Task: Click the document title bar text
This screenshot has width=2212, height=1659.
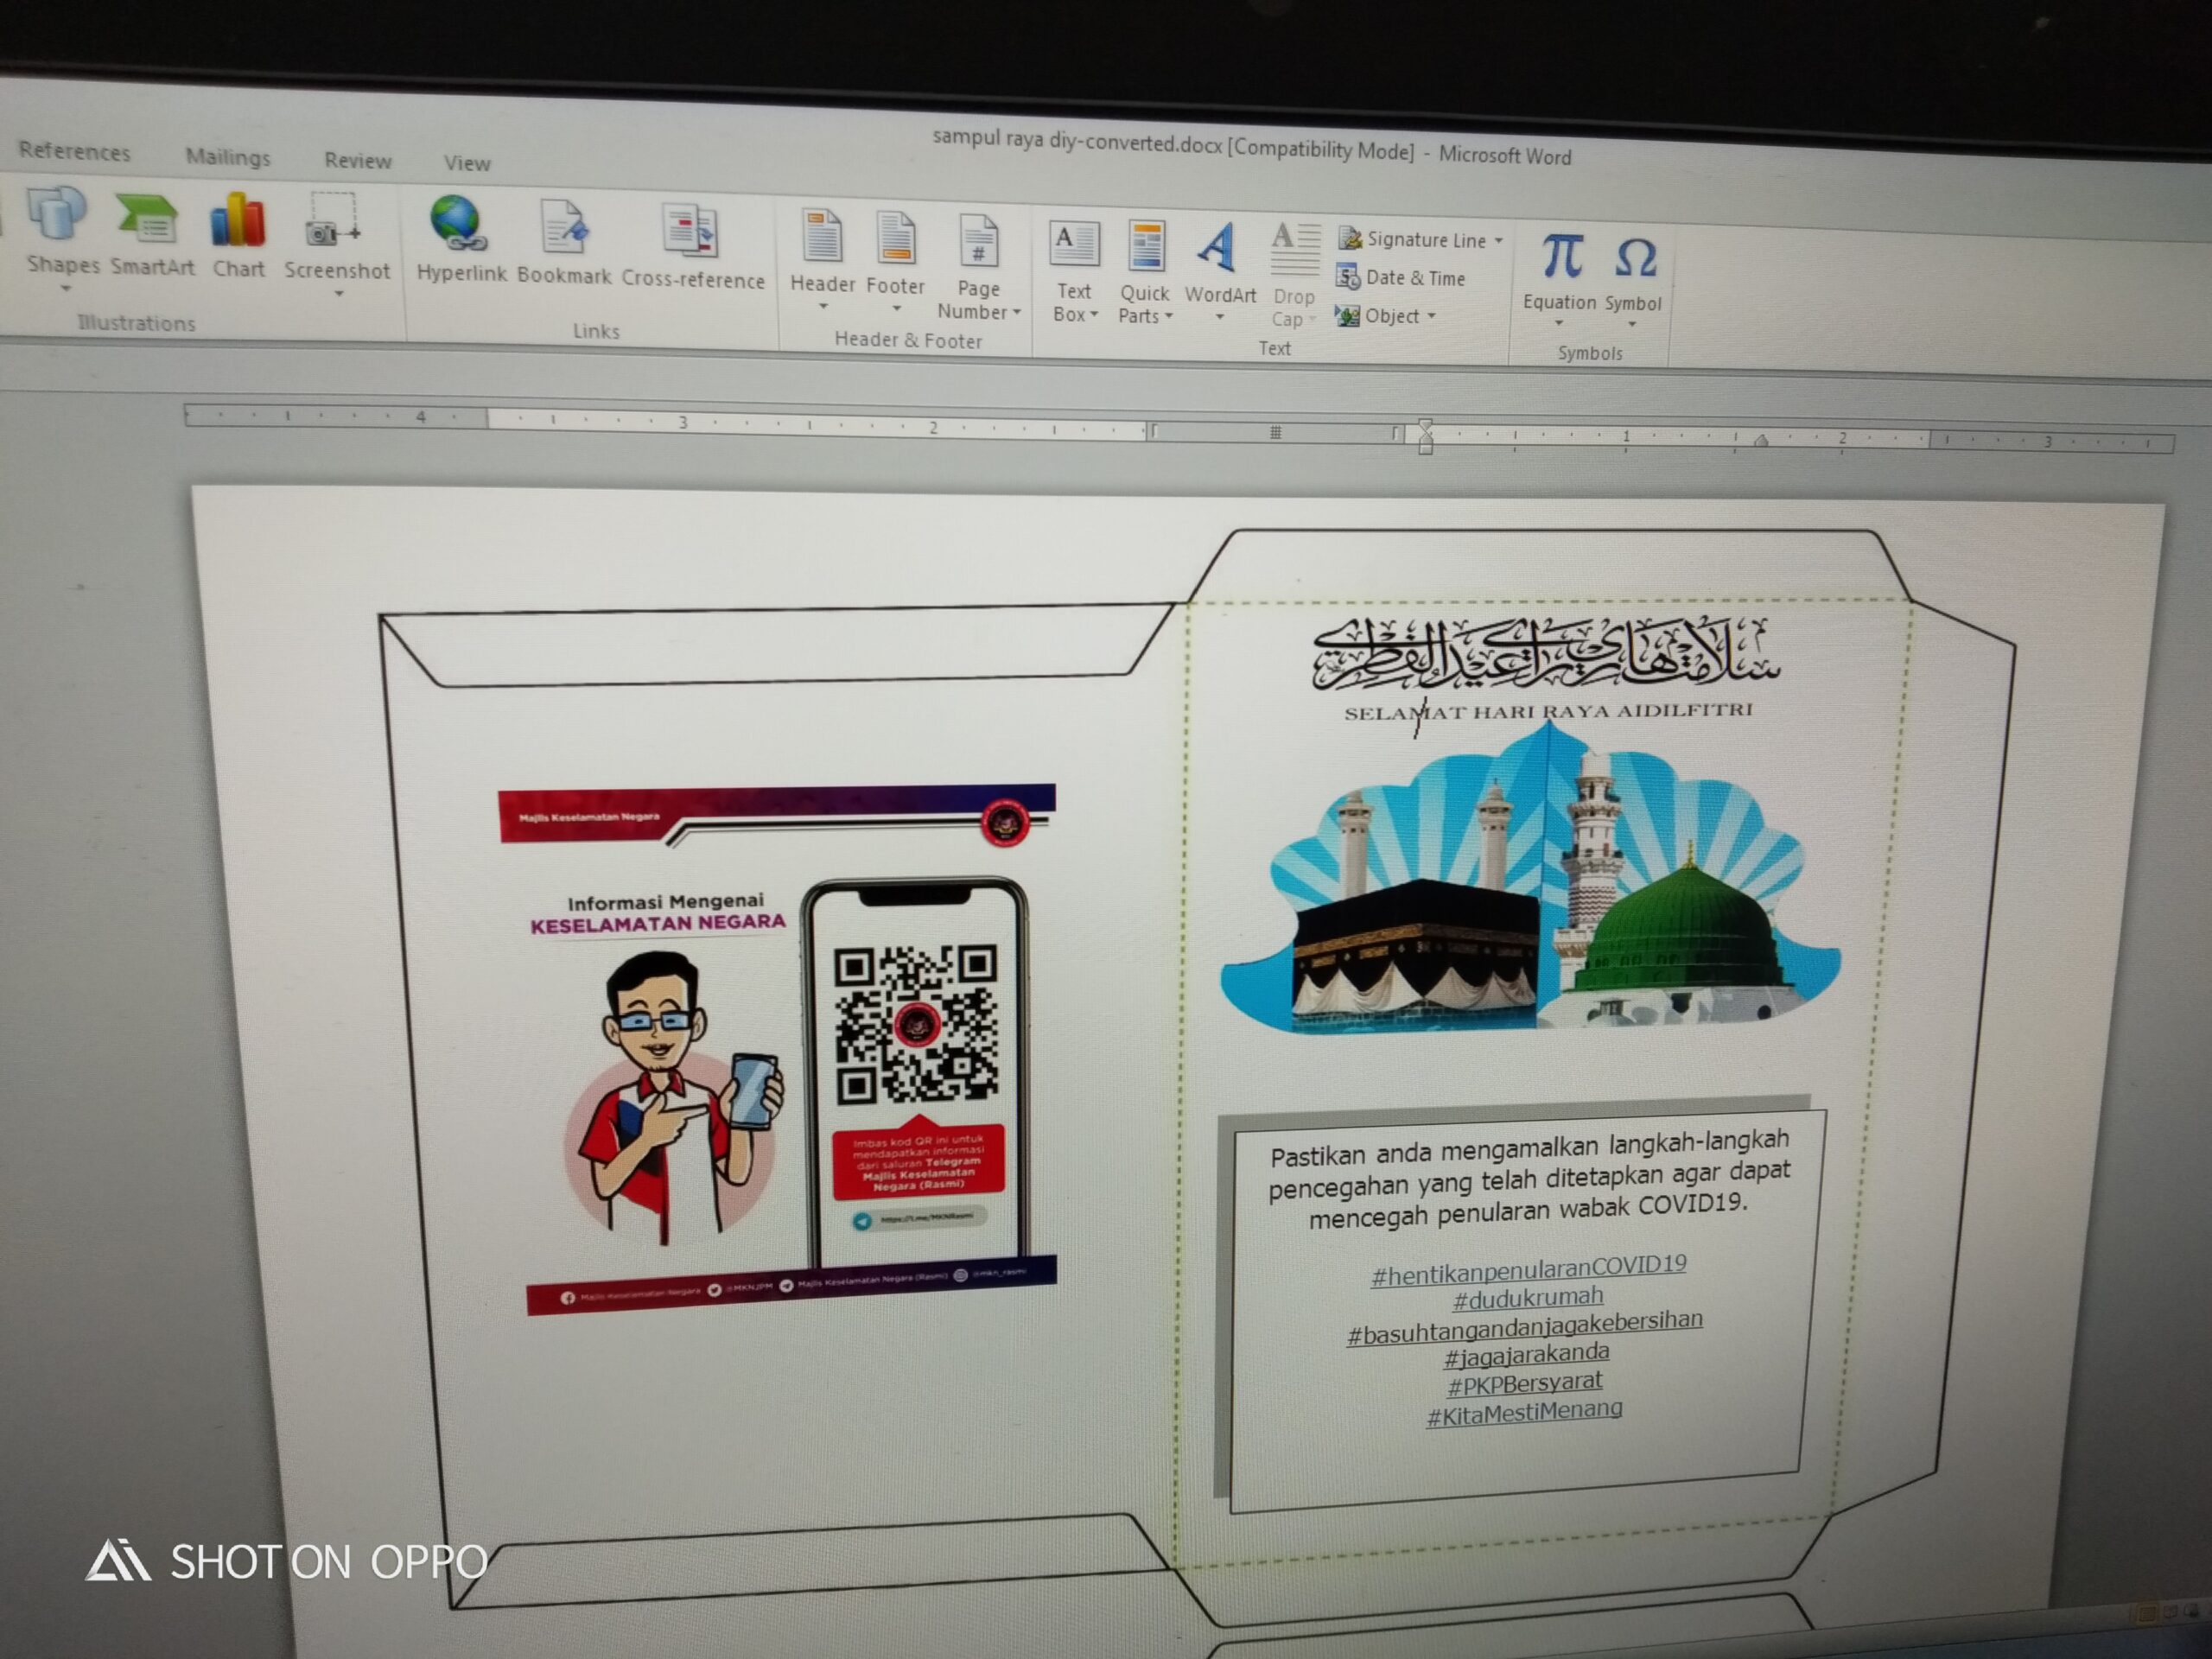Action: click(x=1252, y=147)
